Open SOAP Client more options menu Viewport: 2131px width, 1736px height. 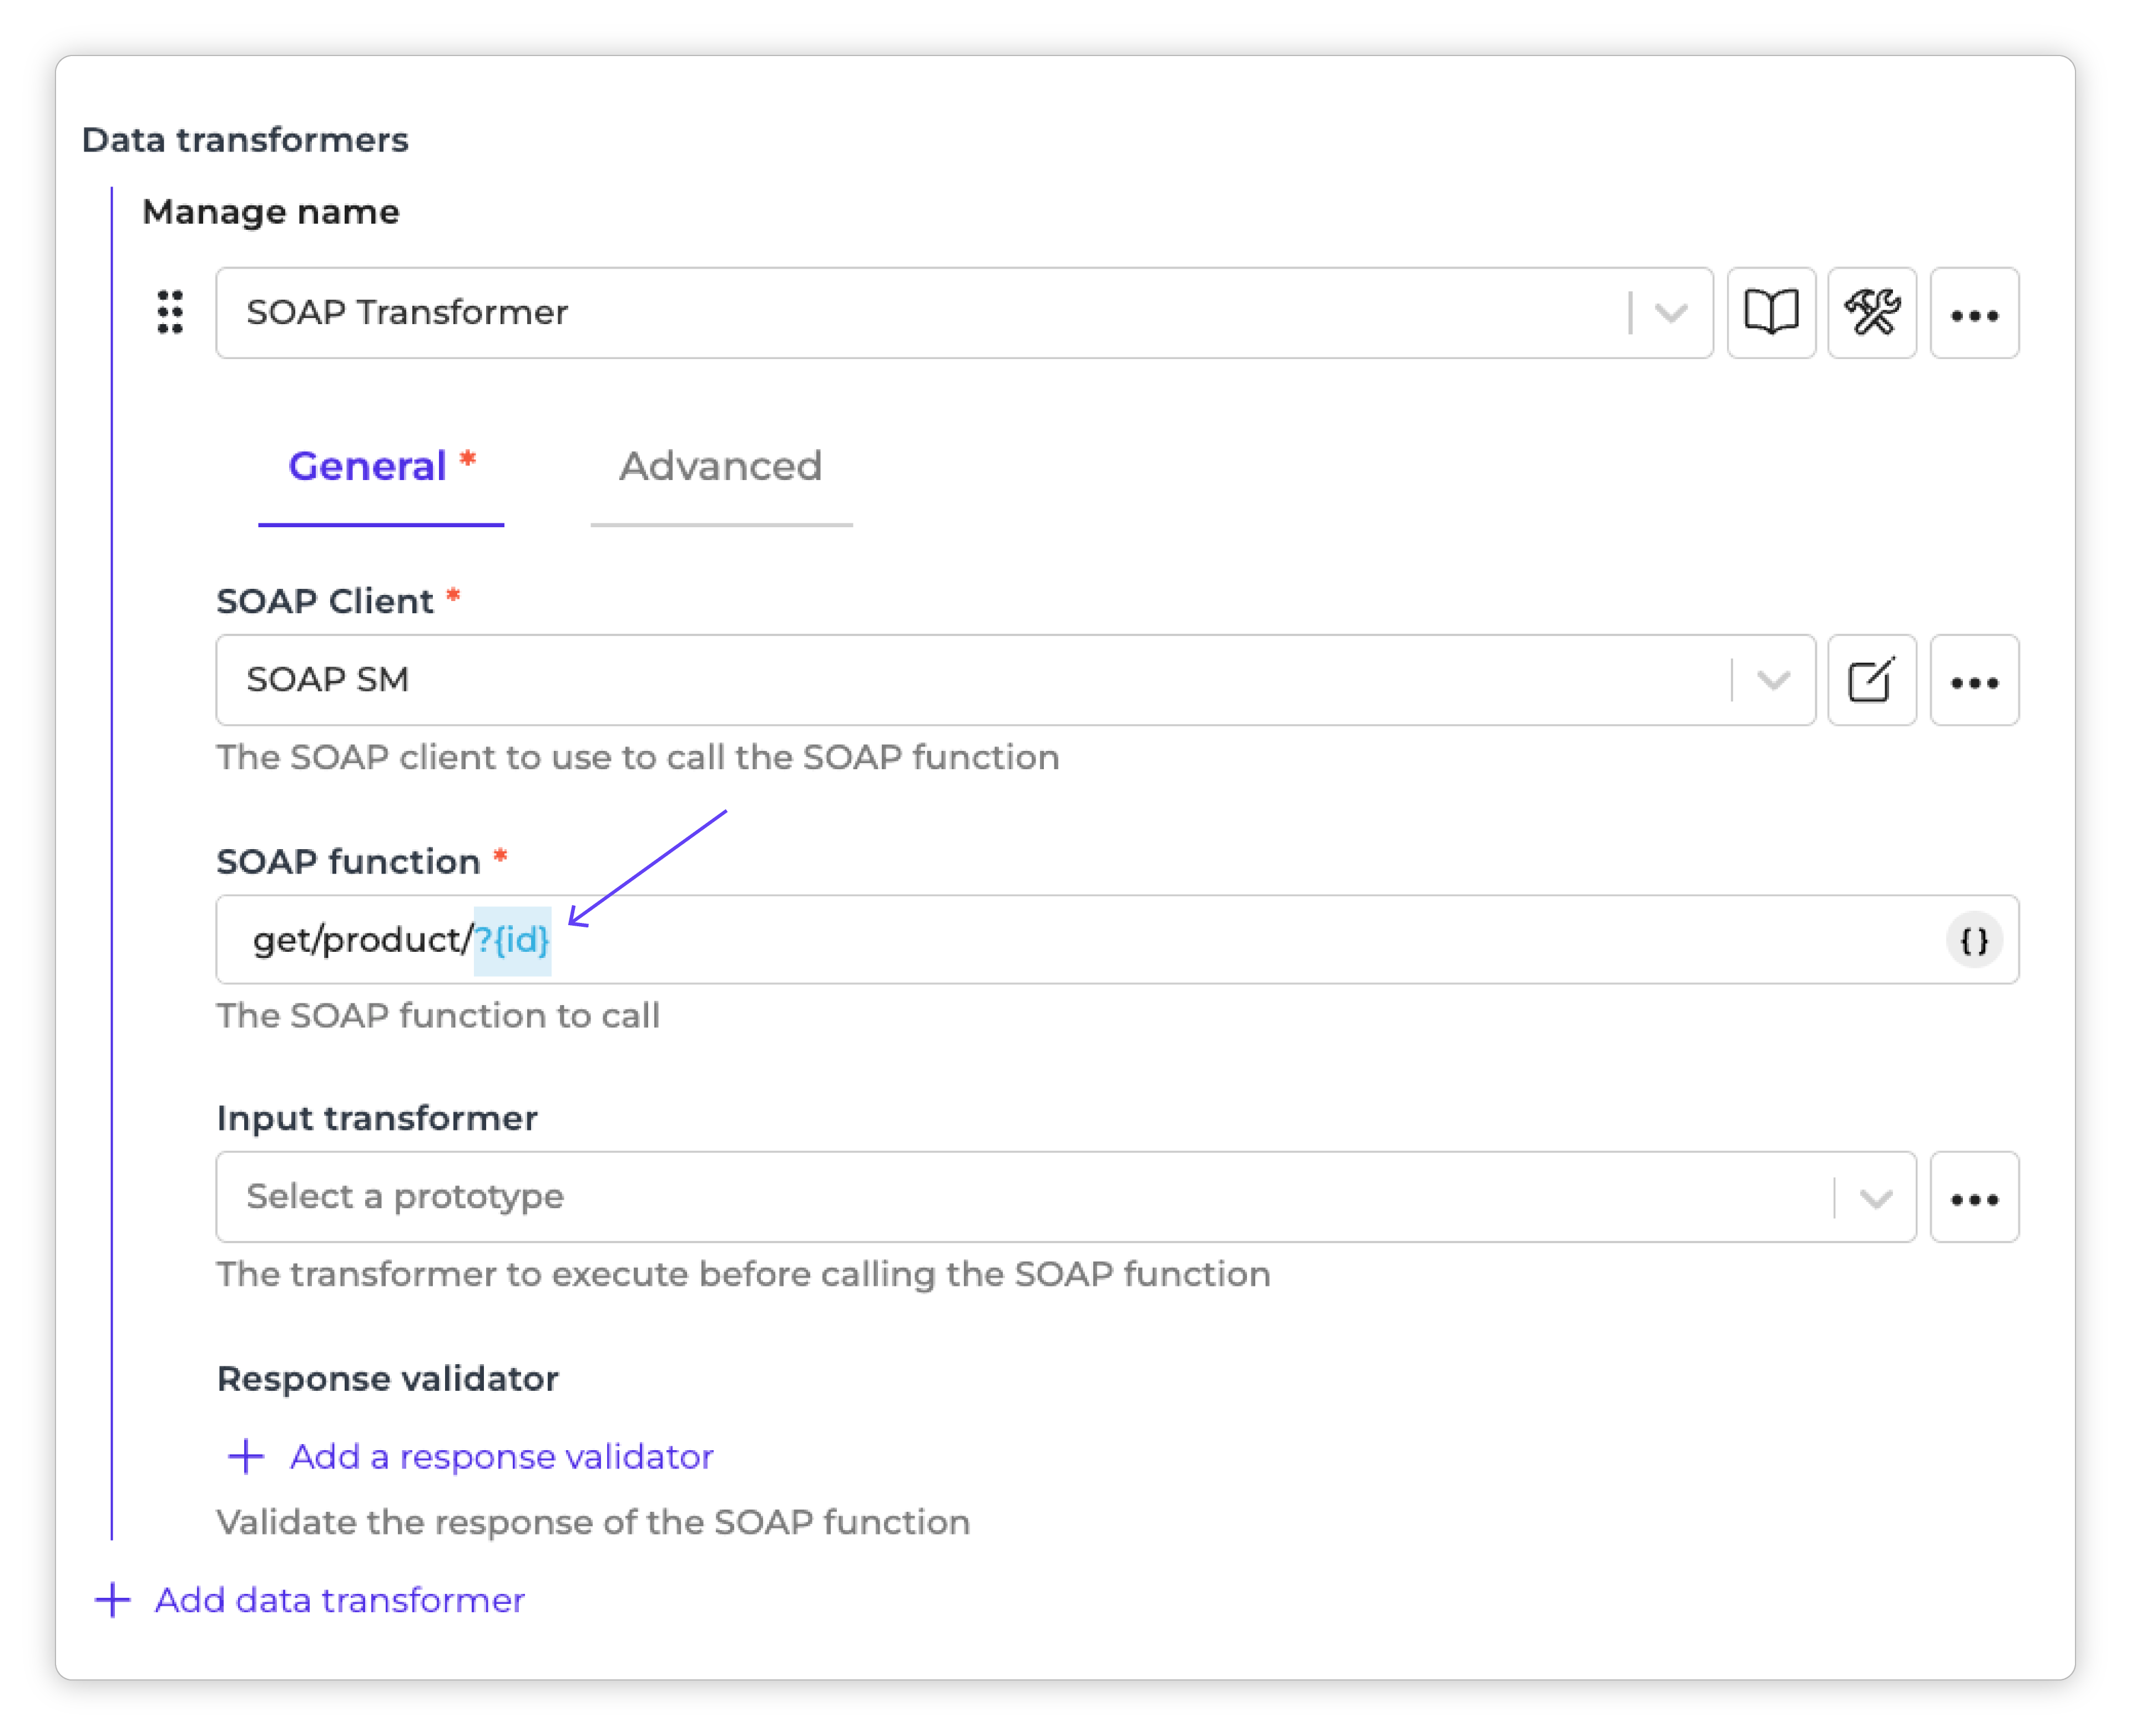(x=1974, y=680)
